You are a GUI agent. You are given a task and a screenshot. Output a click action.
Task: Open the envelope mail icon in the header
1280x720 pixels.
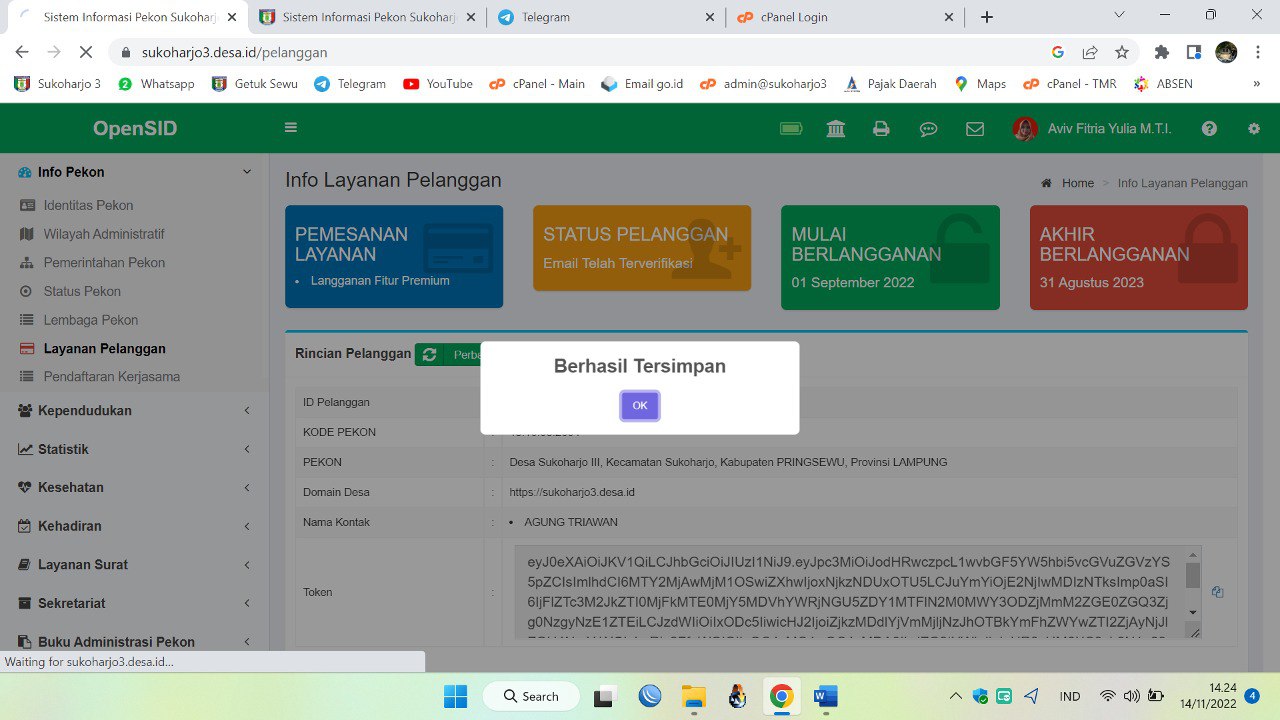click(x=974, y=127)
